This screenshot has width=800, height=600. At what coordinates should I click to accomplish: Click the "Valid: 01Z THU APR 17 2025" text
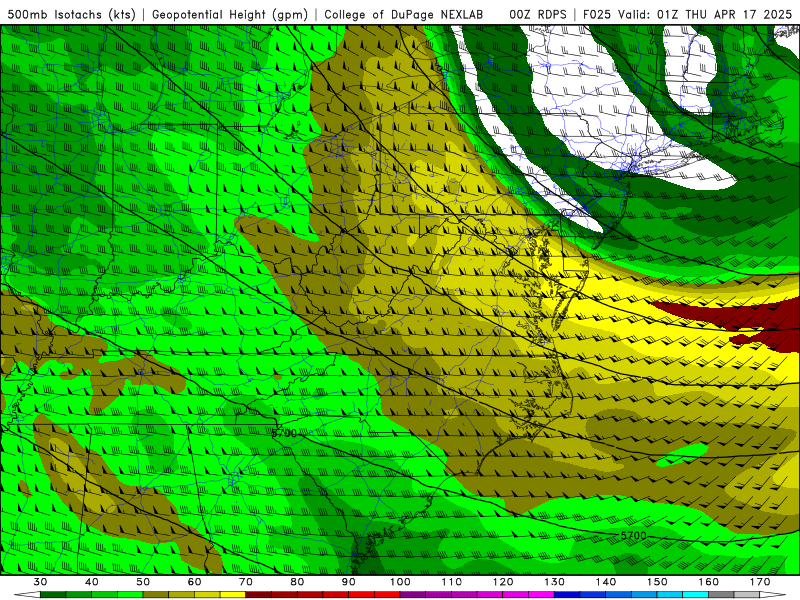[705, 14]
